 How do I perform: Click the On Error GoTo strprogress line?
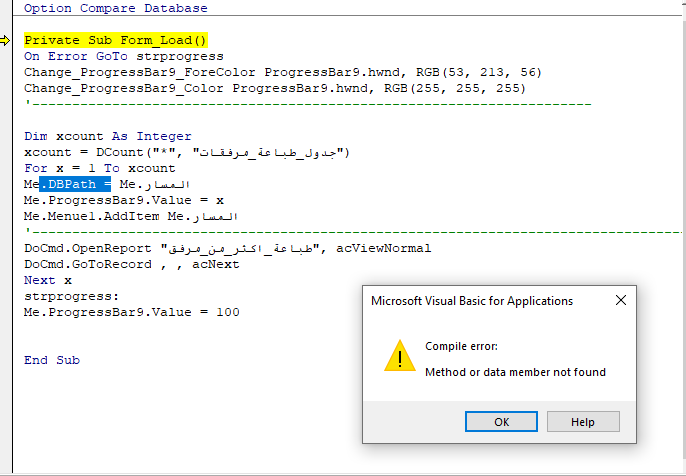pyautogui.click(x=124, y=56)
